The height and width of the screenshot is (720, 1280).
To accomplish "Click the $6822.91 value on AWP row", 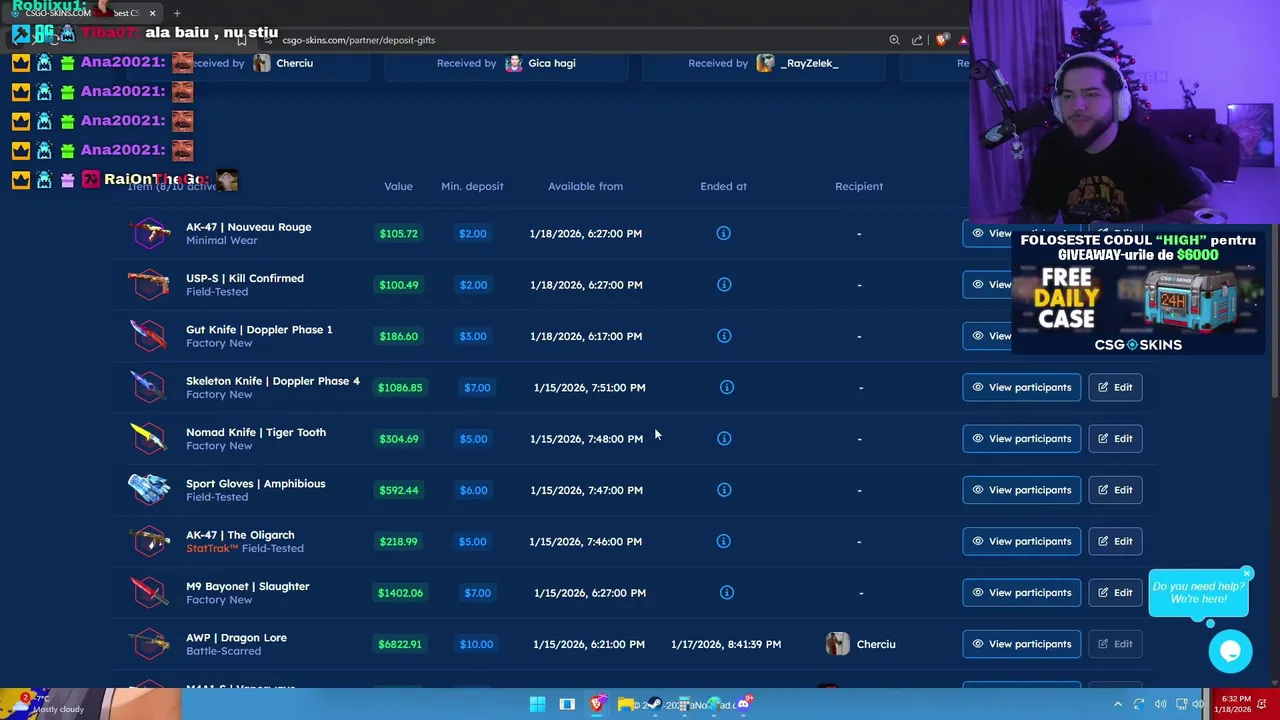I will pyautogui.click(x=399, y=644).
